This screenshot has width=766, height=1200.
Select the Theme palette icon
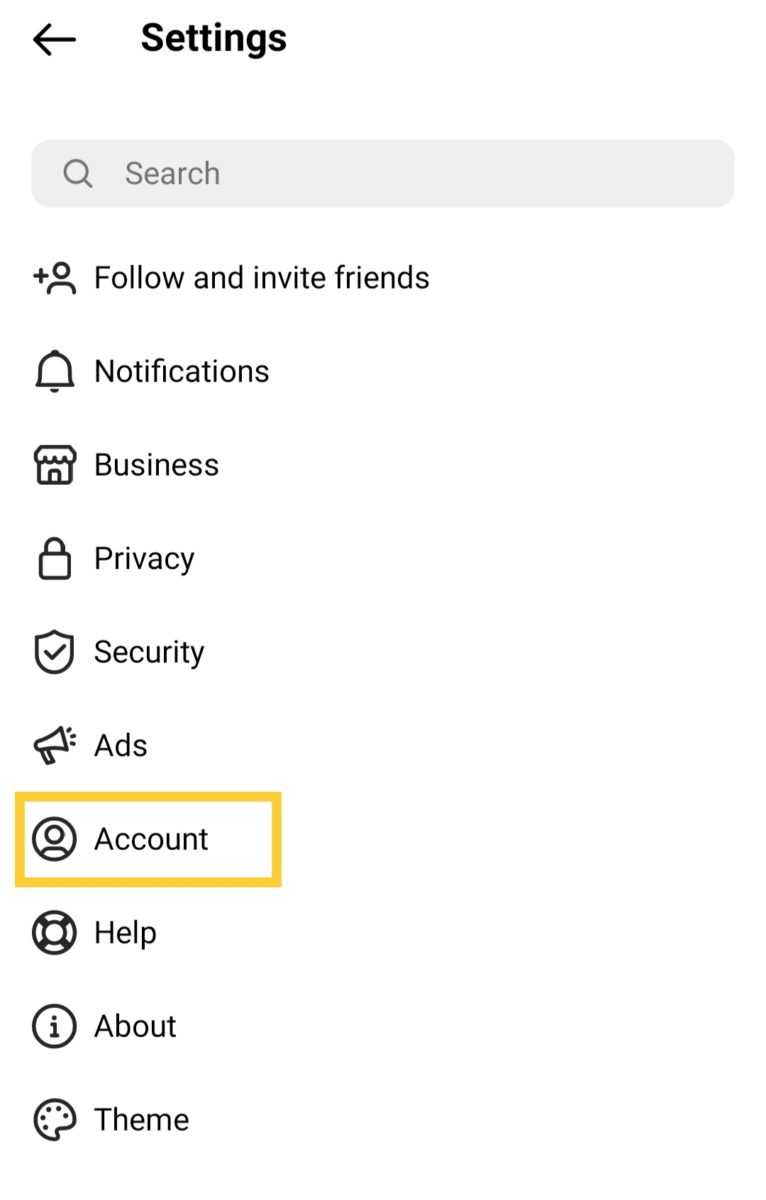point(54,1119)
